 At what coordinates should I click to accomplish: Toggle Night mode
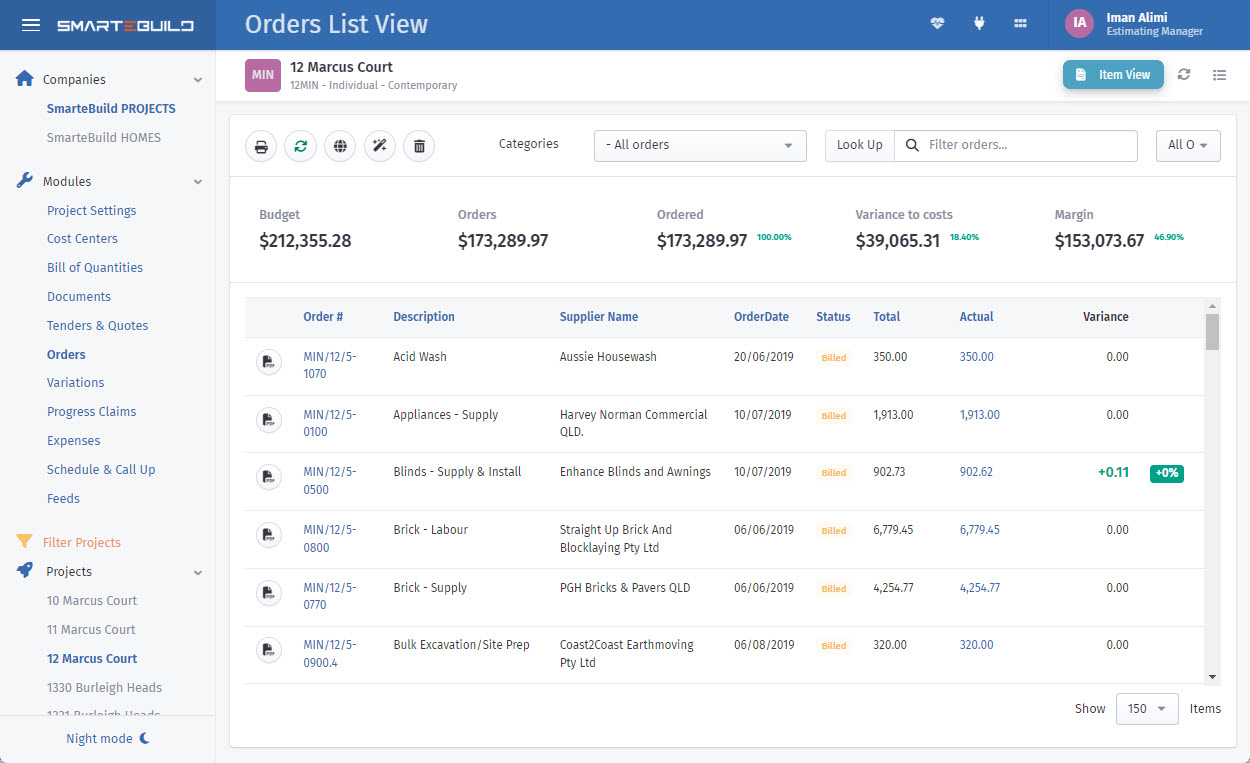[107, 738]
